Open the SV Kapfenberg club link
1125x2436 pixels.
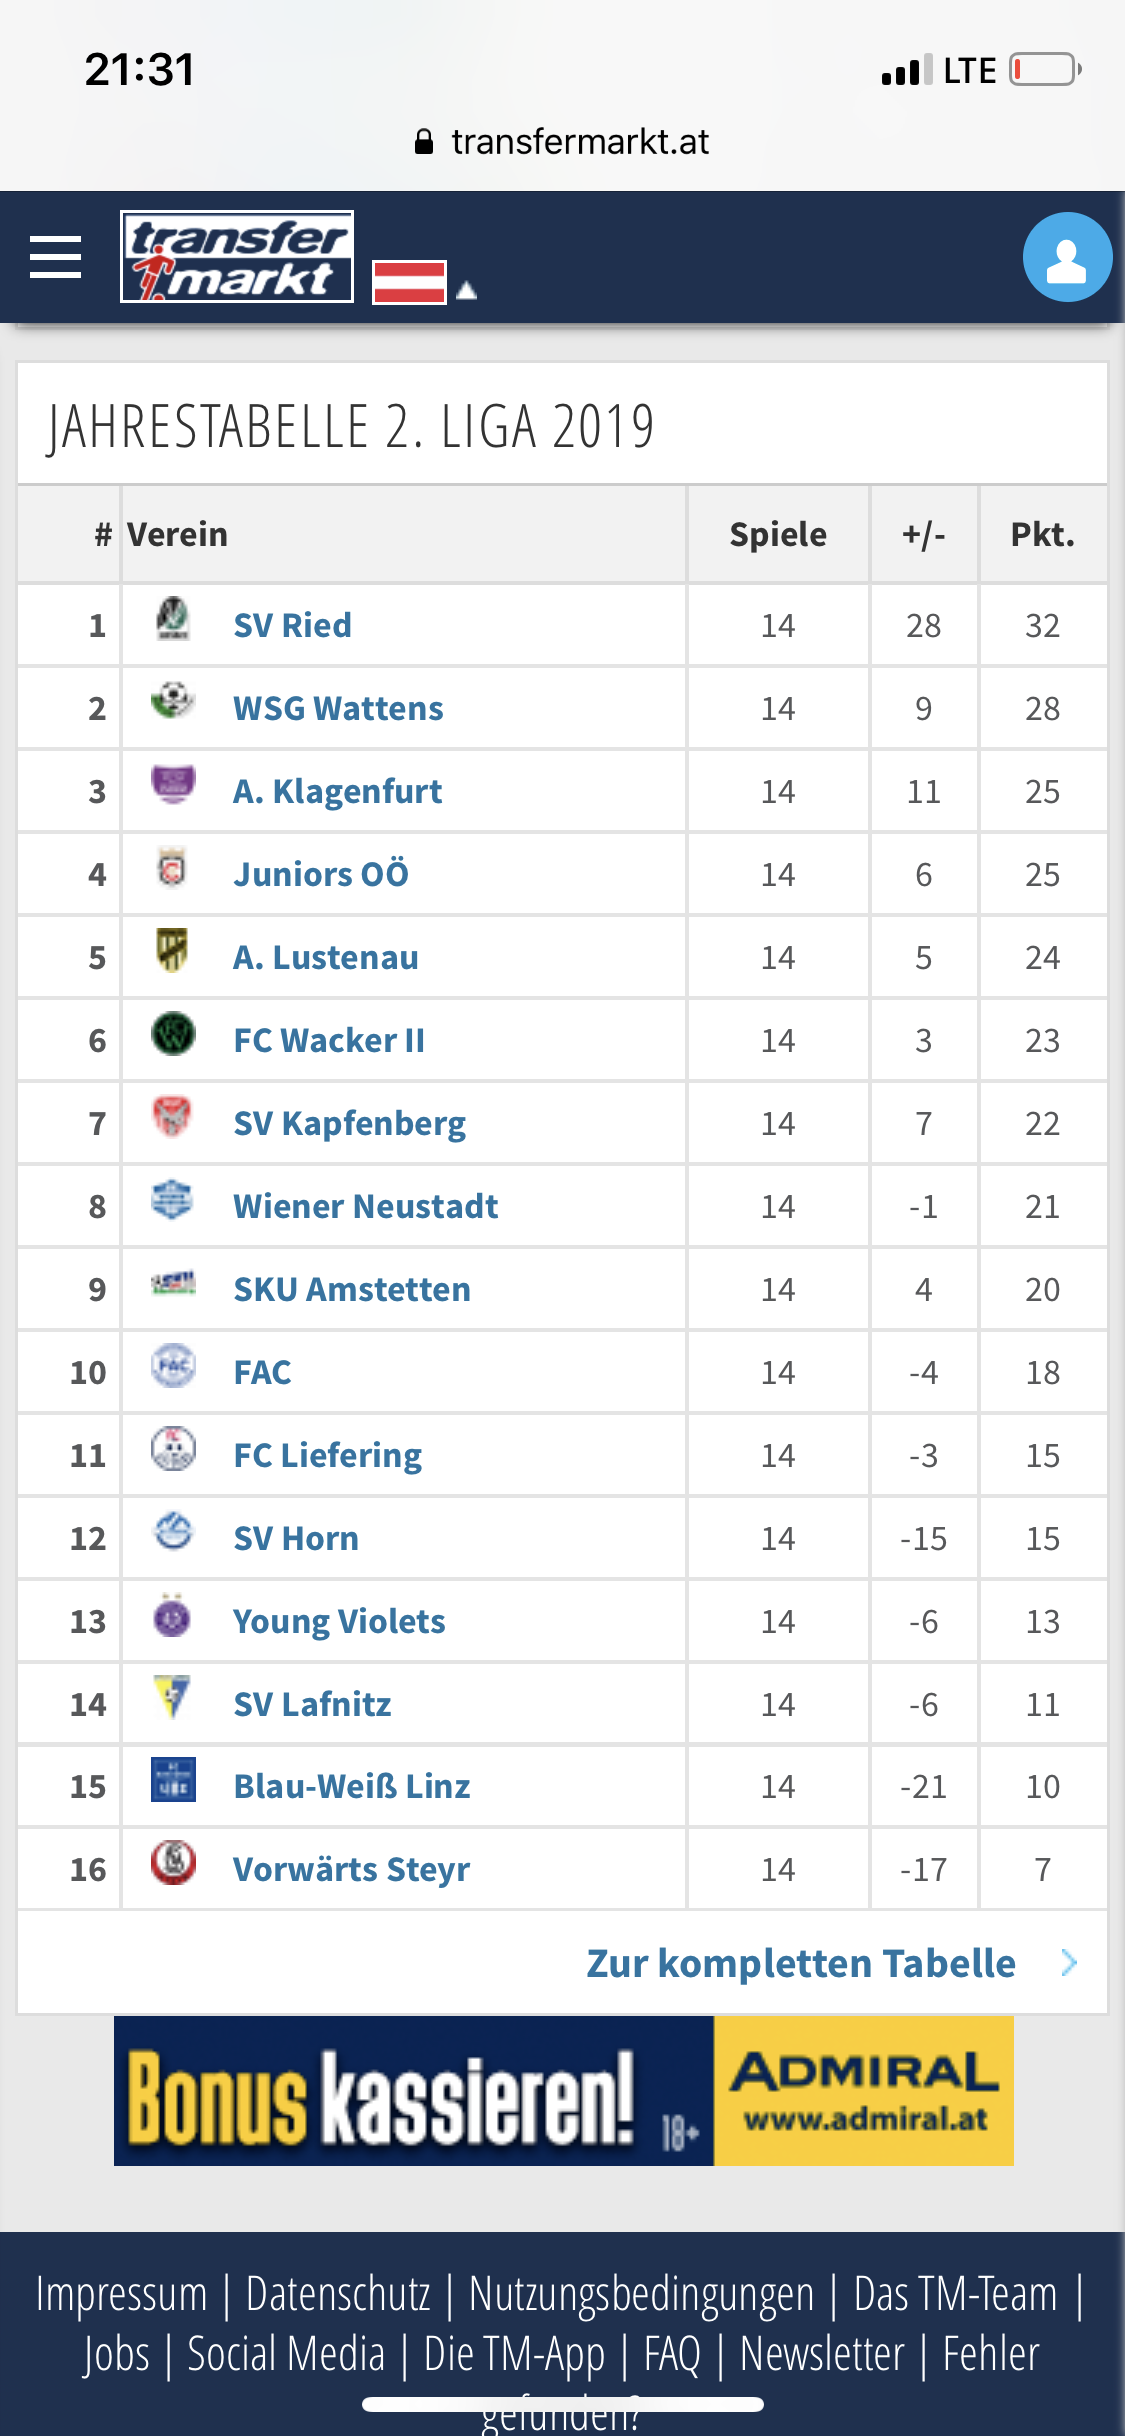click(349, 1123)
